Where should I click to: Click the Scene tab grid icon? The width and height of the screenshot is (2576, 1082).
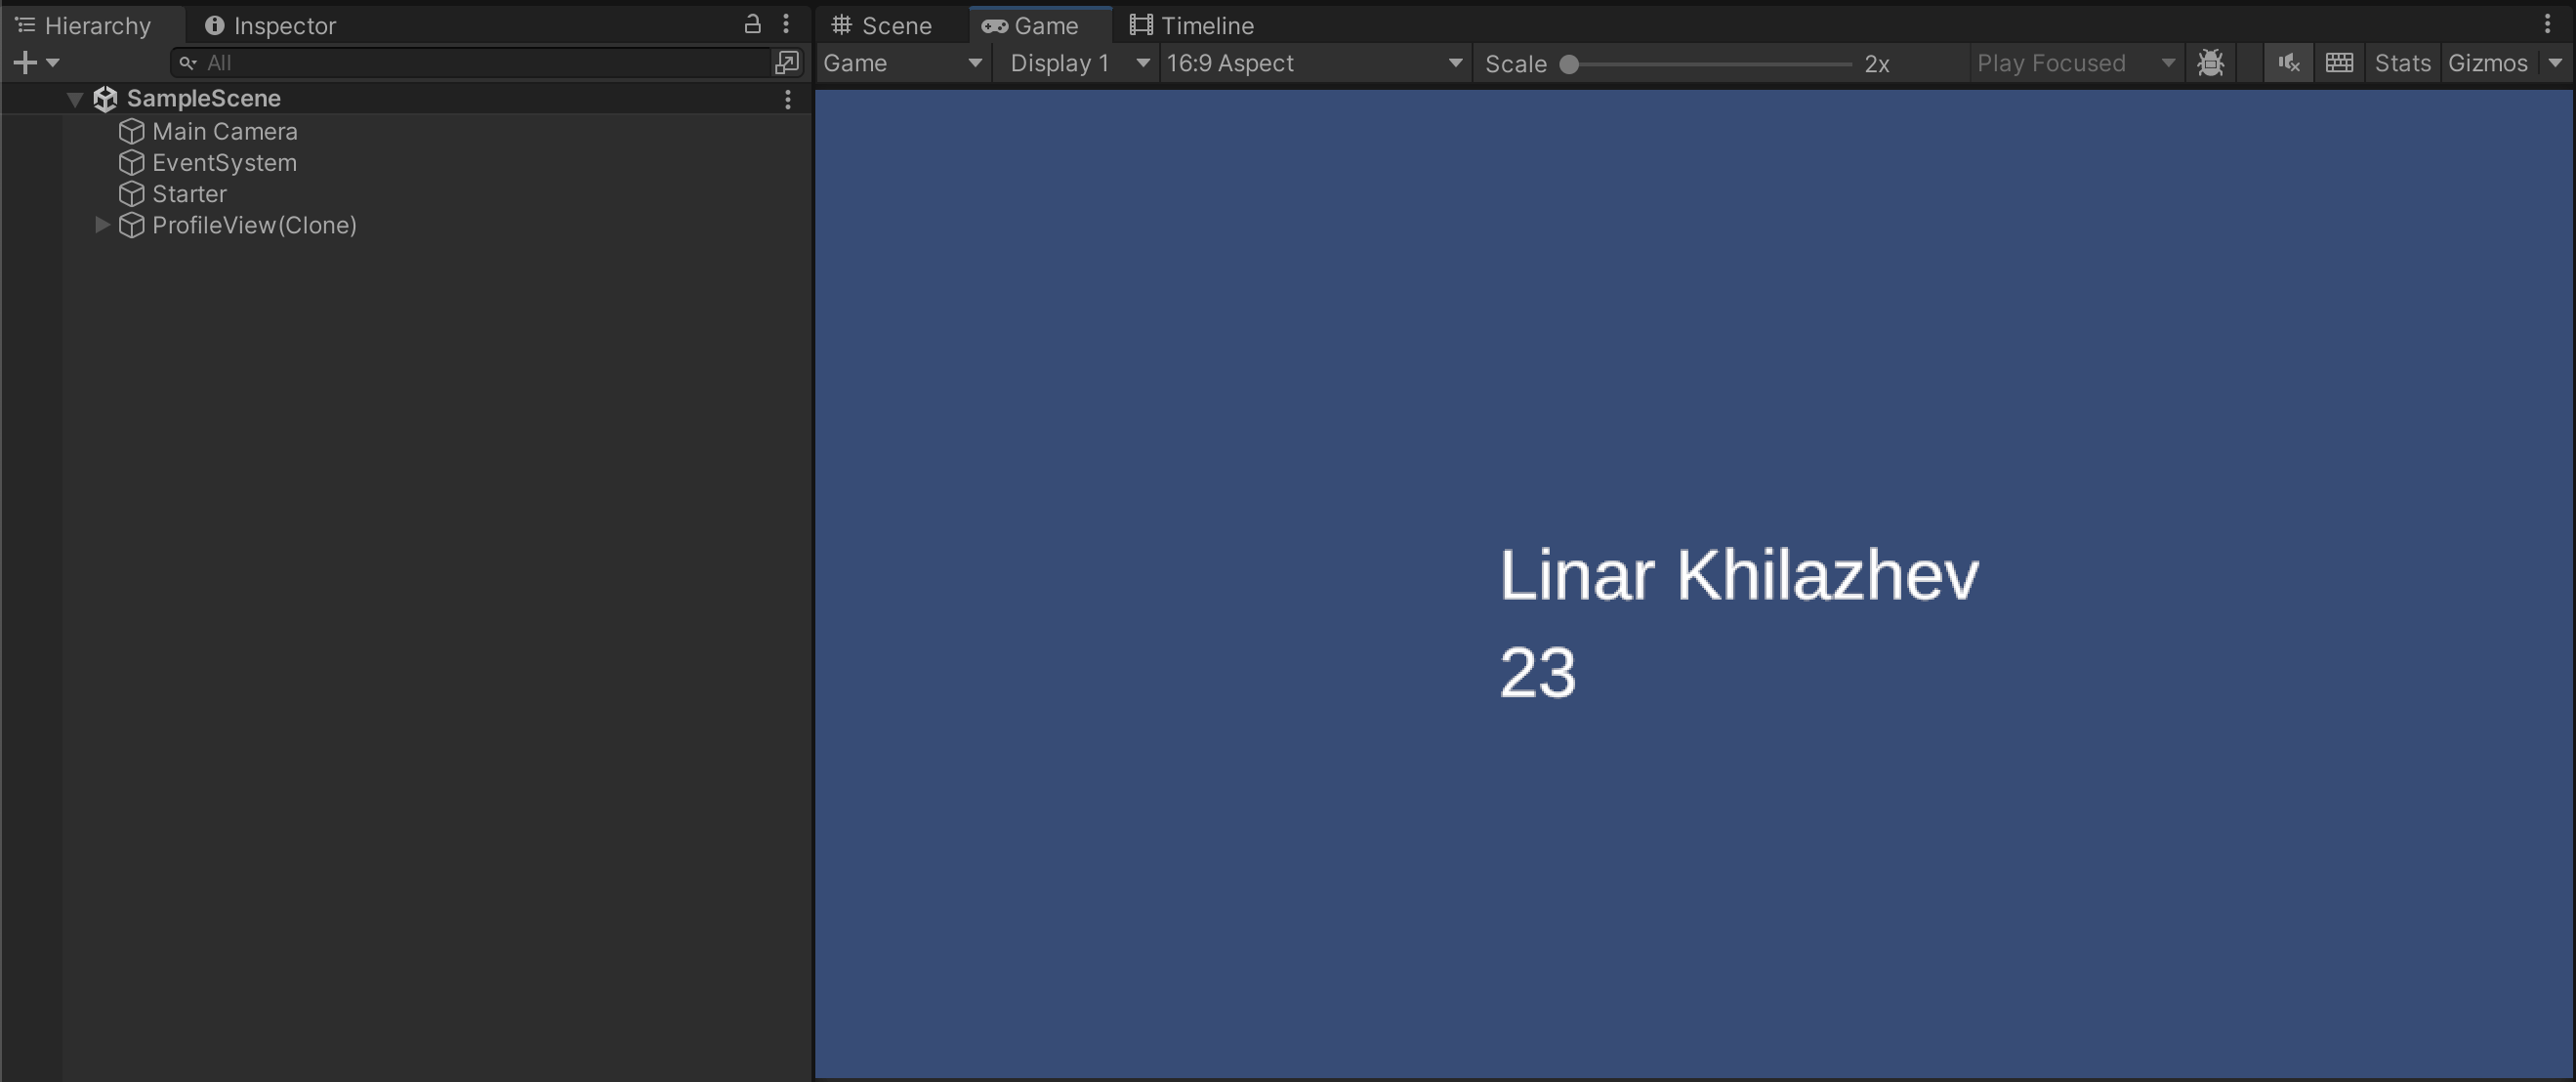(x=842, y=25)
